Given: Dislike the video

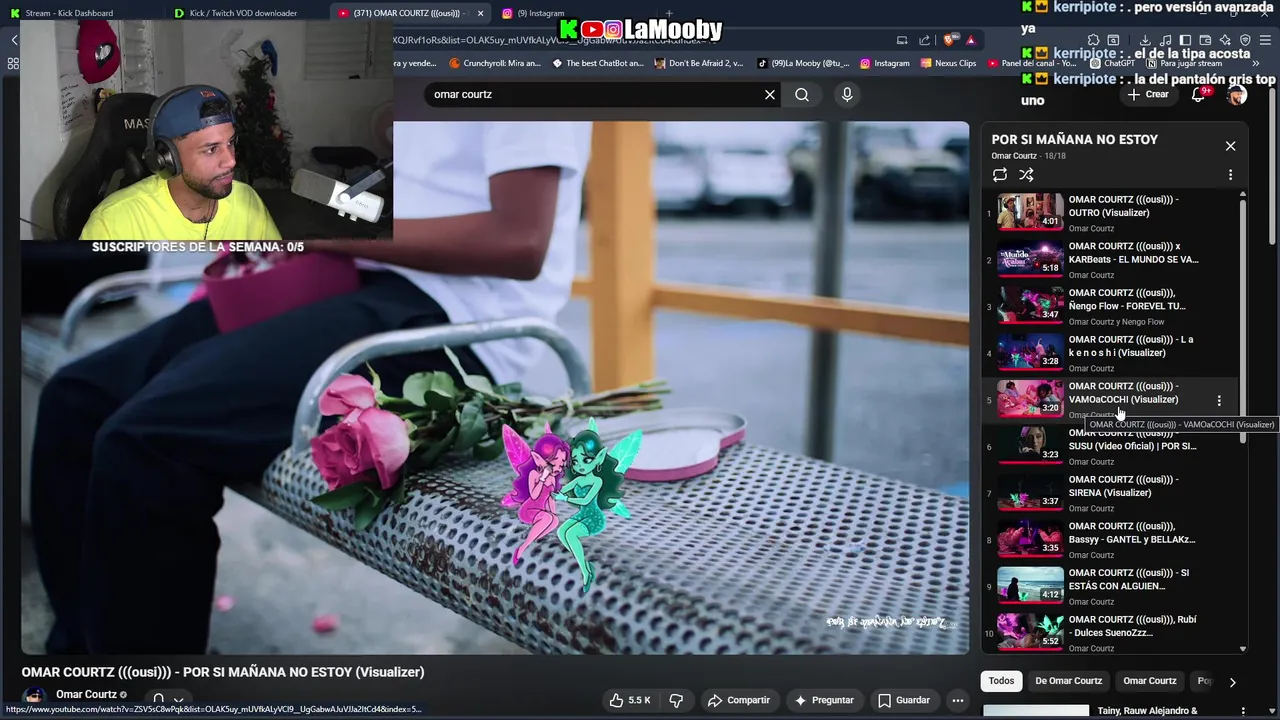Looking at the screenshot, I should [676, 700].
